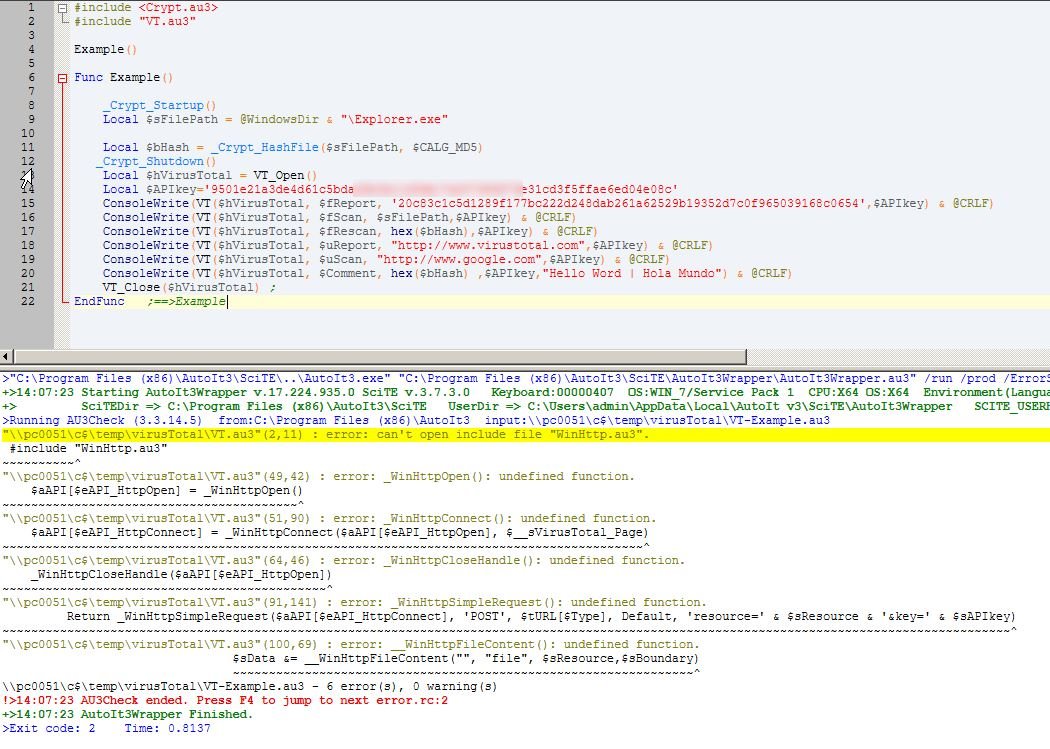Click the EndFunc keyword
The image size is (1050, 749).
[99, 302]
